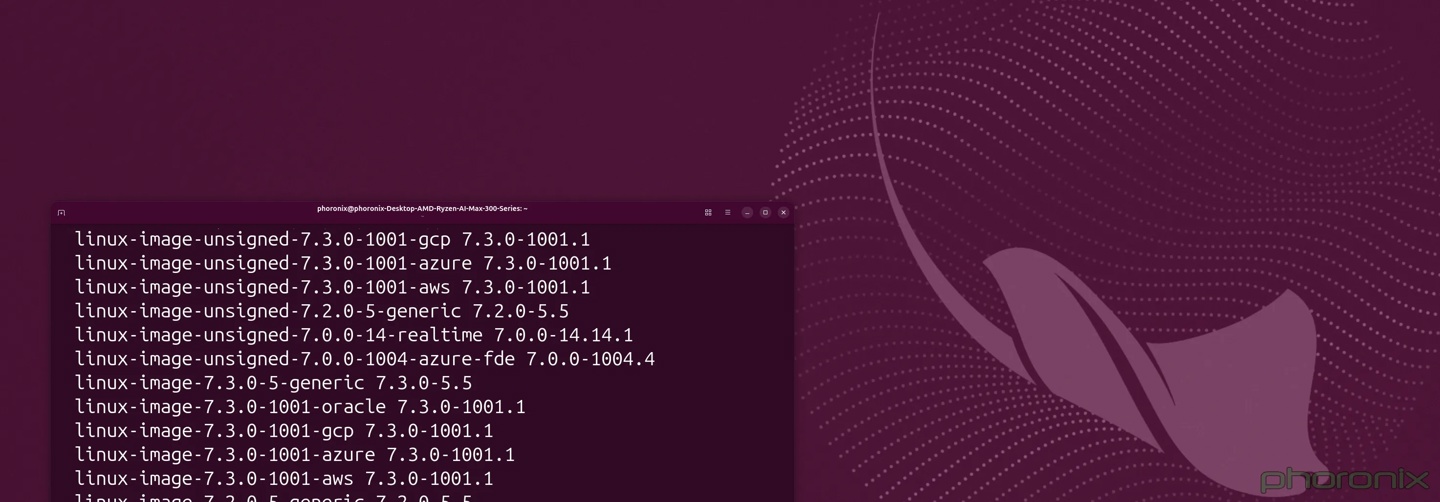Screen dimensions: 1440x502
Task: Open a new terminal tab
Action: point(61,212)
